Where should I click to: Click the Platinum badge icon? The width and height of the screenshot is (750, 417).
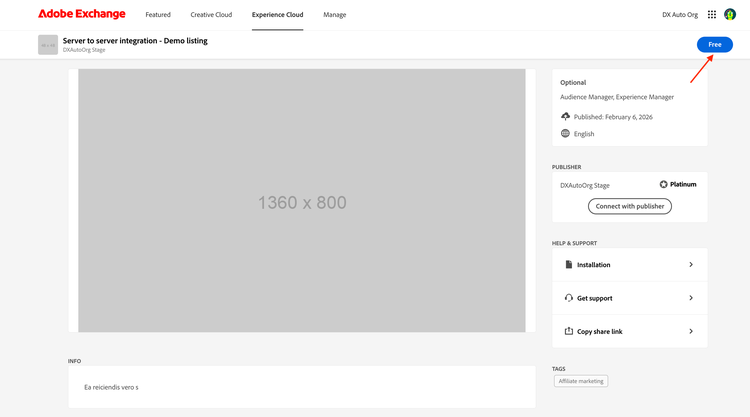click(x=663, y=184)
